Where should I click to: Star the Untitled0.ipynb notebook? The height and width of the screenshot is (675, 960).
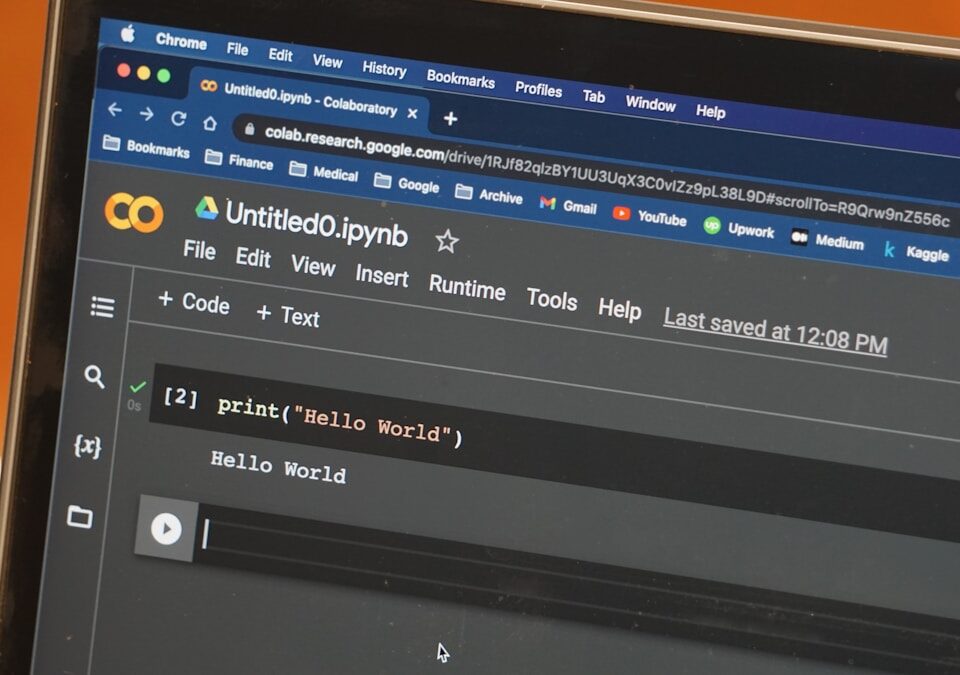coord(447,241)
